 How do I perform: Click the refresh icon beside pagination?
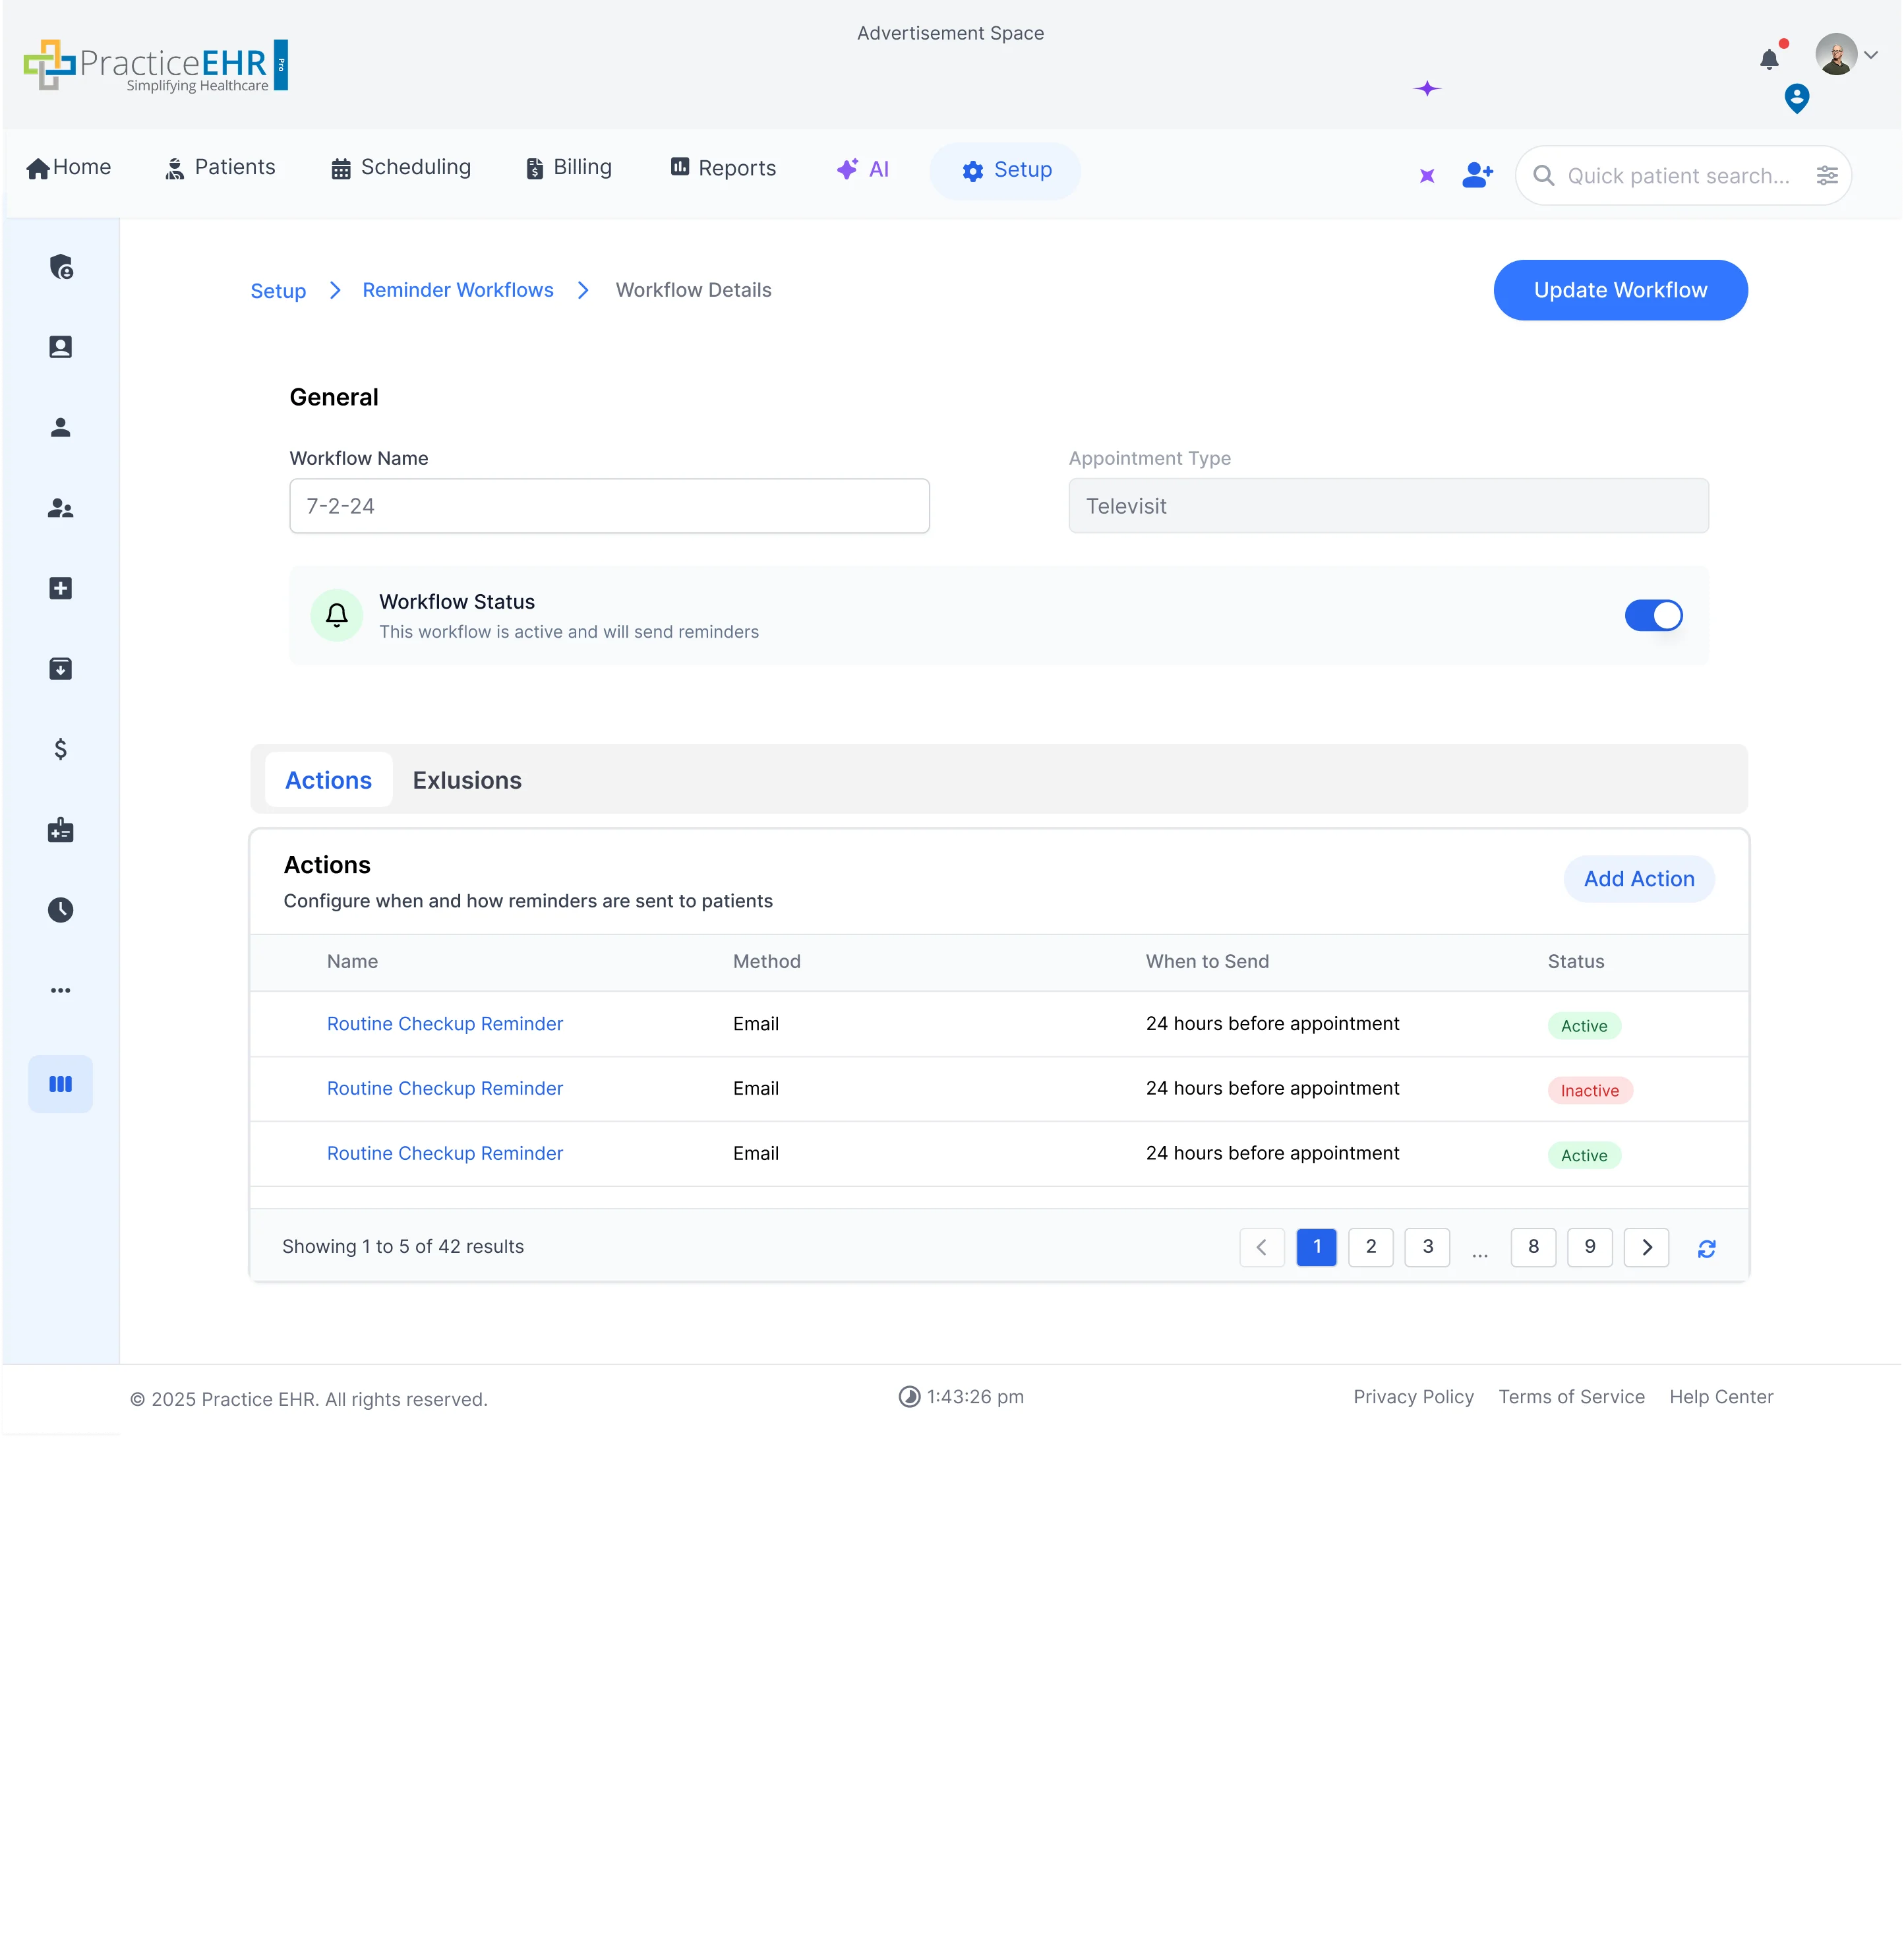tap(1707, 1248)
